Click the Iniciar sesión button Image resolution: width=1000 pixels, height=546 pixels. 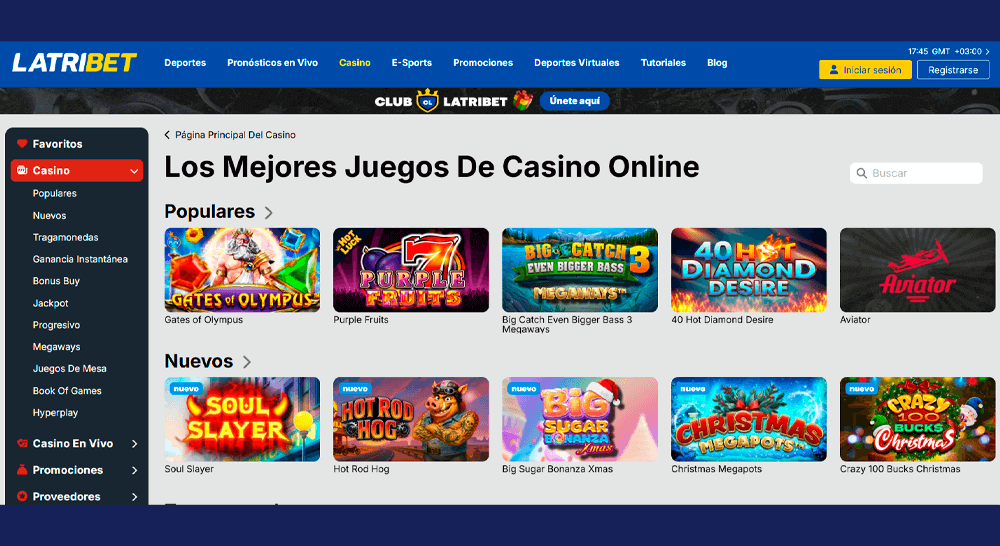coord(865,70)
